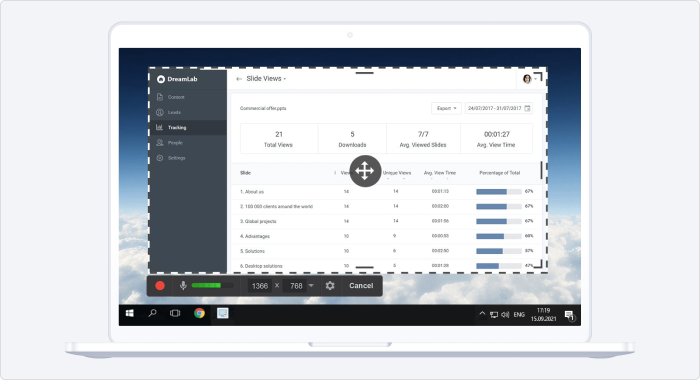Click the 768 height input field
This screenshot has width=700, height=380.
pos(296,286)
